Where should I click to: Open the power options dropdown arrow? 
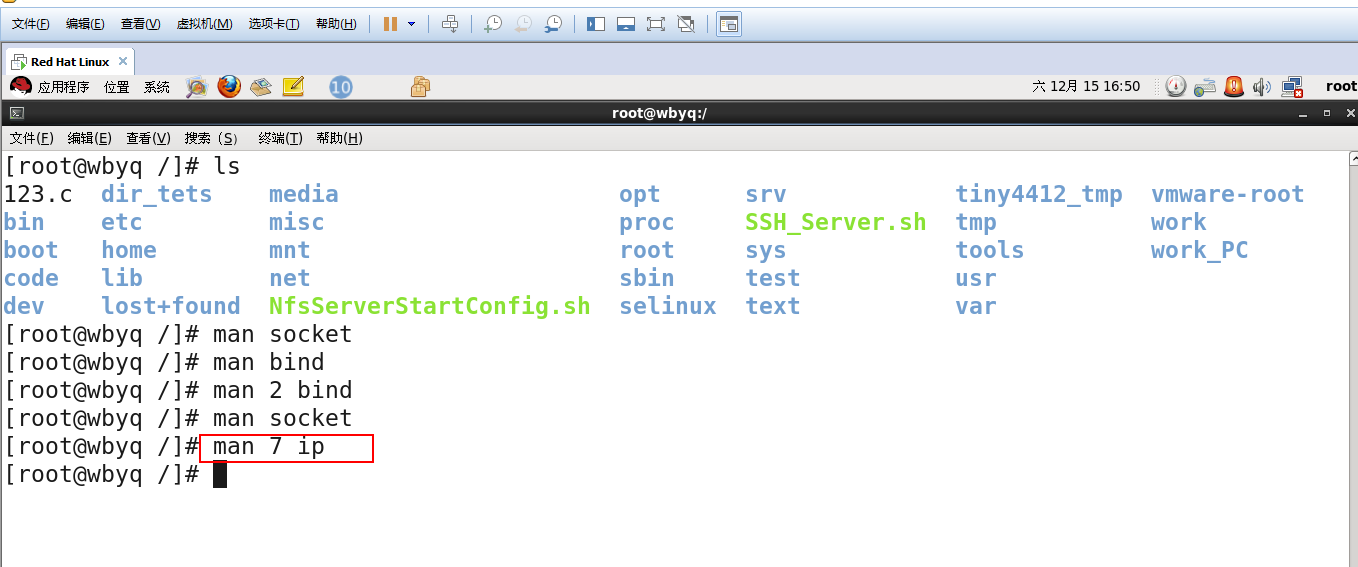click(411, 24)
